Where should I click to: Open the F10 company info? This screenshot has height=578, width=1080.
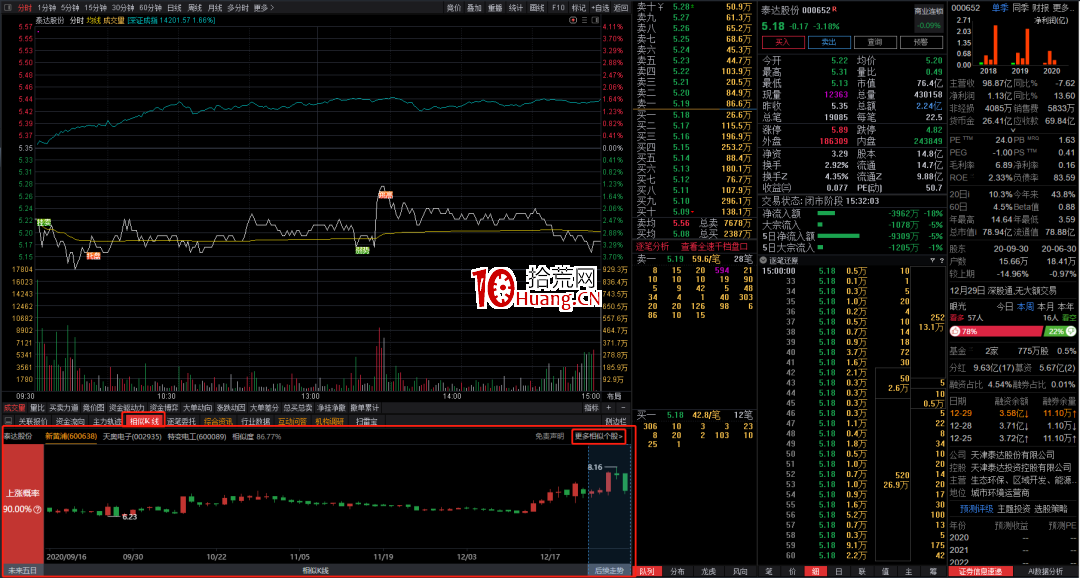[x=558, y=8]
